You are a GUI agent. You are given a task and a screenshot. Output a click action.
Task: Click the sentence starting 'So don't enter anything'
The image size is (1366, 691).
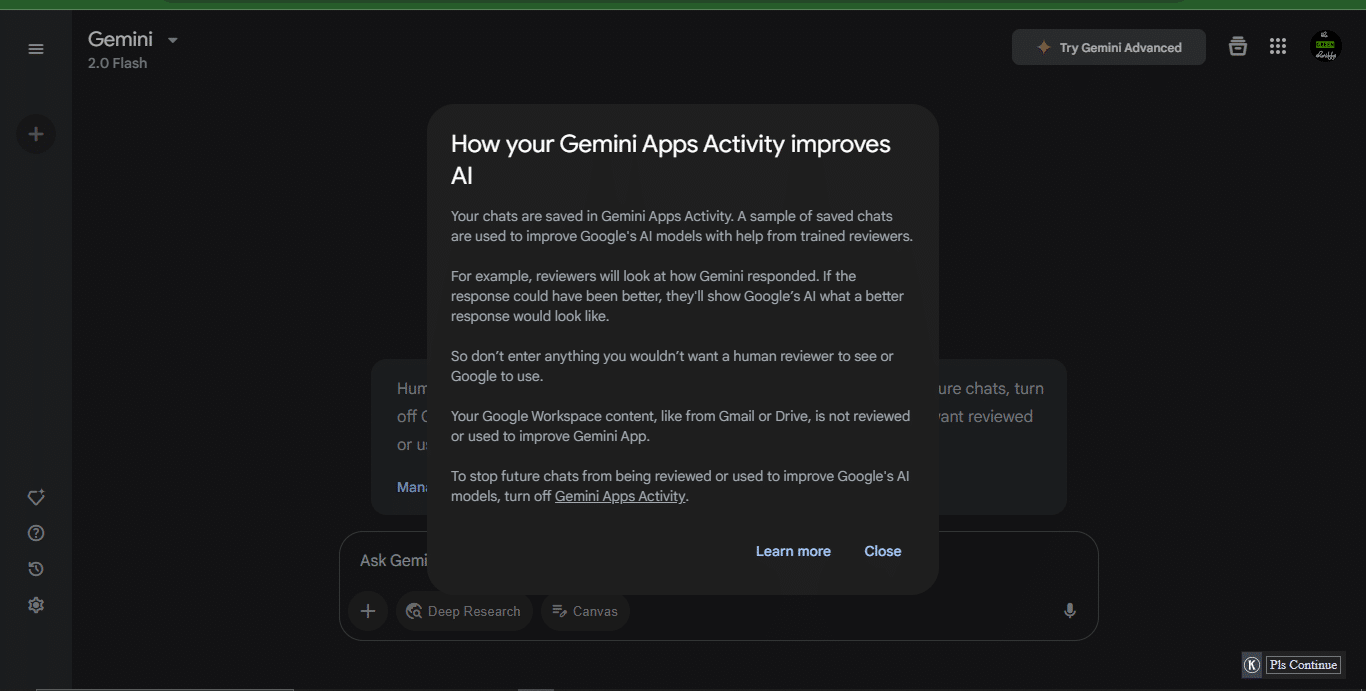click(x=672, y=366)
